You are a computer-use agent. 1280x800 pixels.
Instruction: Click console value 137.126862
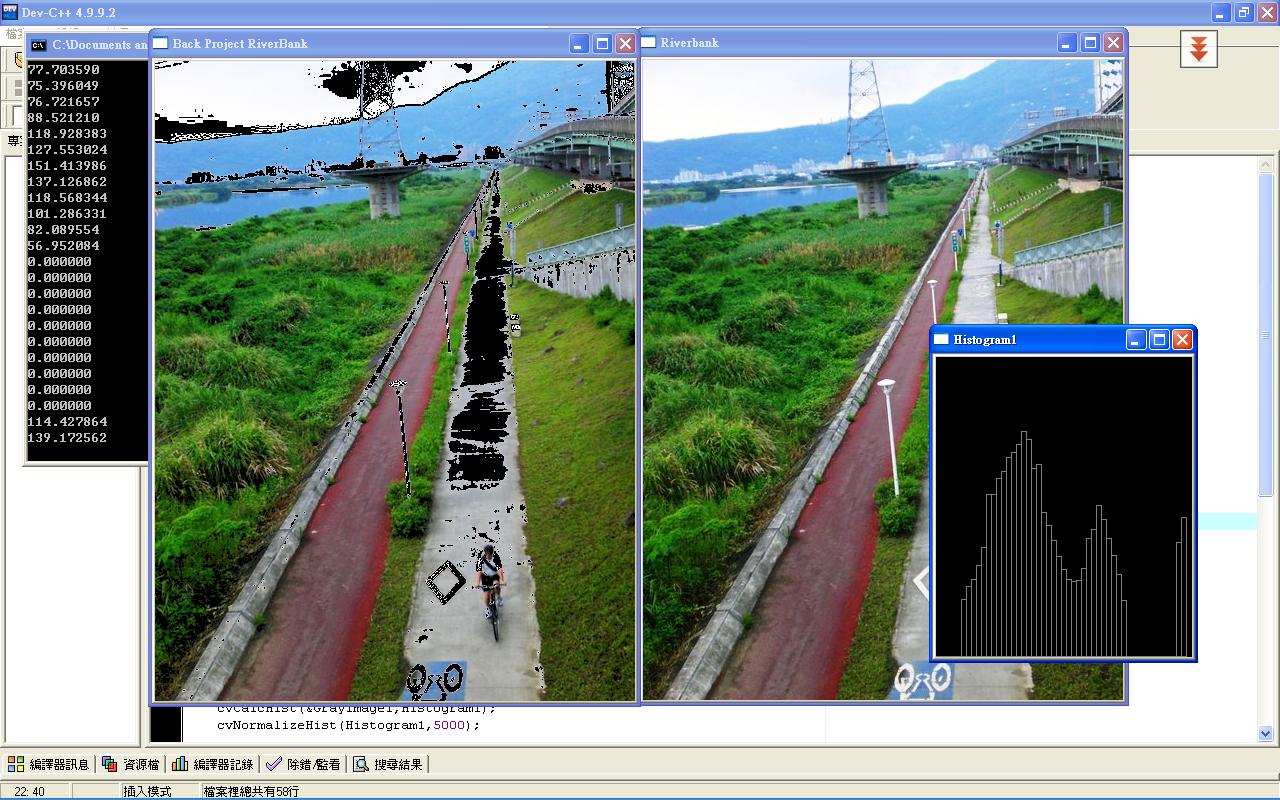click(x=67, y=182)
